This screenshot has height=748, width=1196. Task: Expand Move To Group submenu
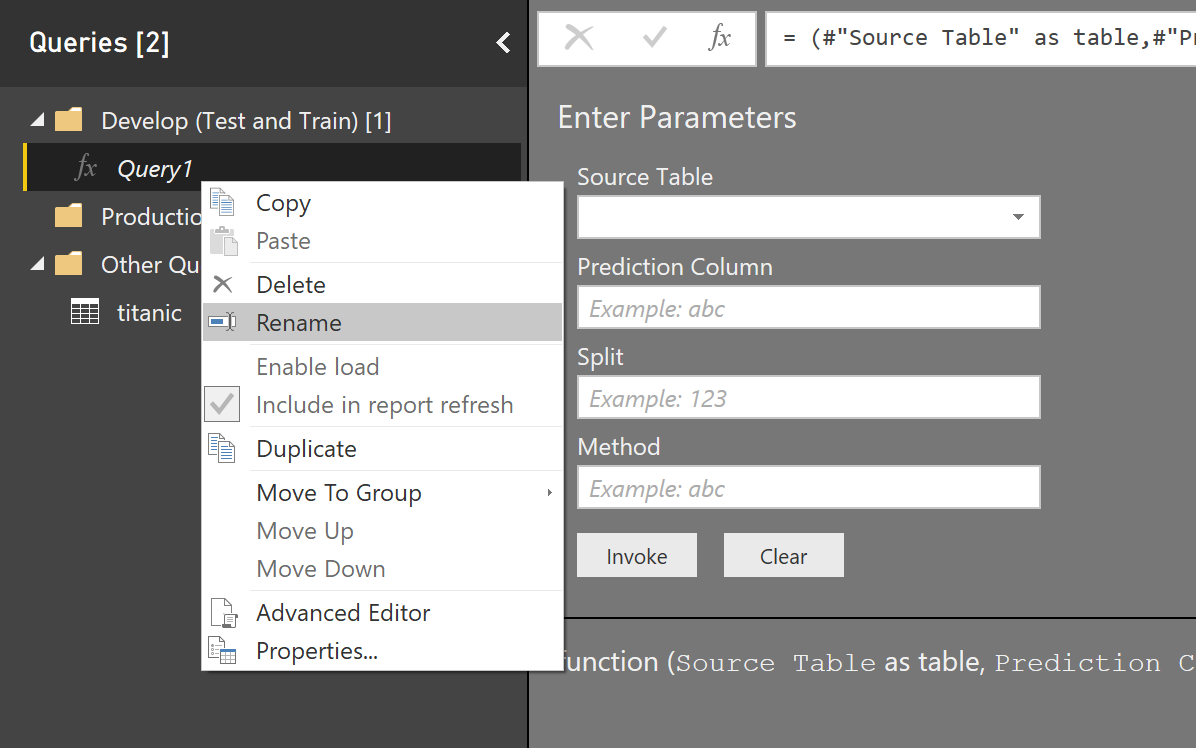pyautogui.click(x=549, y=492)
